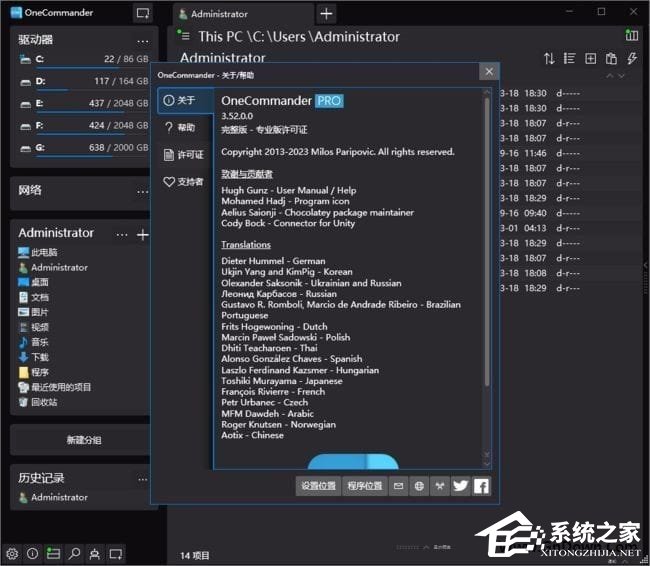Image resolution: width=650 pixels, height=566 pixels.
Task: Open 图片 favorite
Action: [x=34, y=312]
